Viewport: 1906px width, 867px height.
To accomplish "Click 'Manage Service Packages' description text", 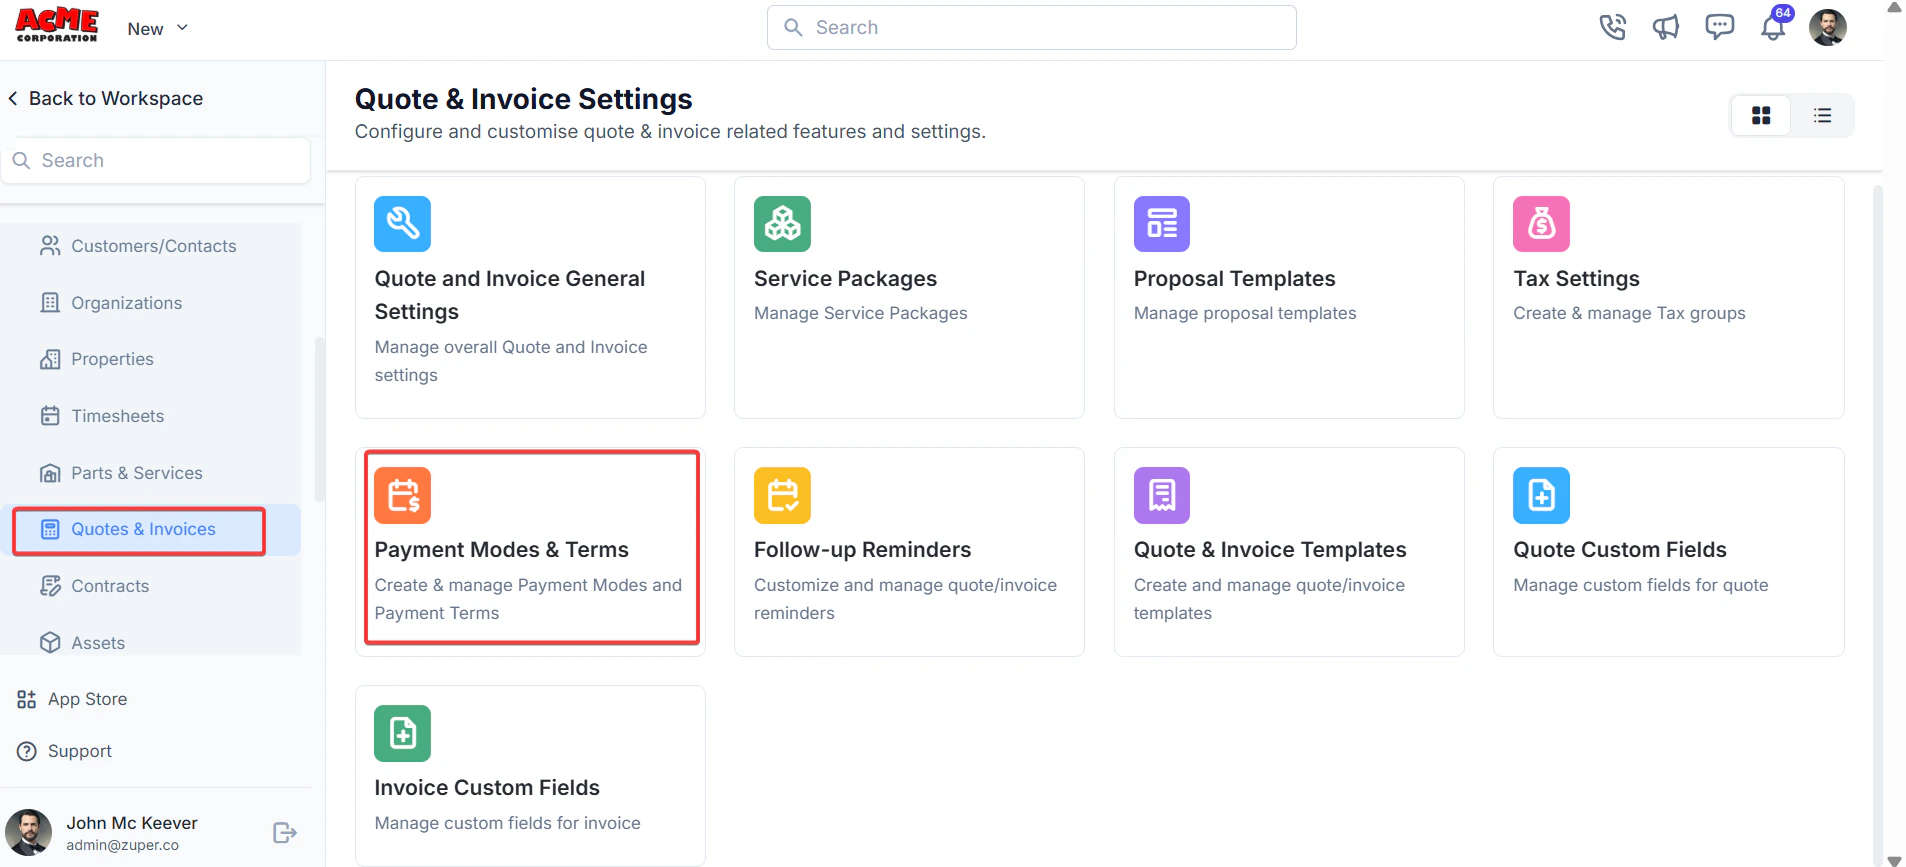I will tap(860, 313).
